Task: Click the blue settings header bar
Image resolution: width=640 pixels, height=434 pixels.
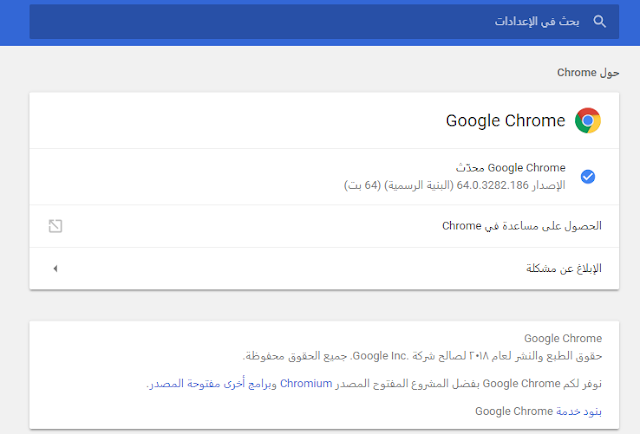Action: pos(320,22)
